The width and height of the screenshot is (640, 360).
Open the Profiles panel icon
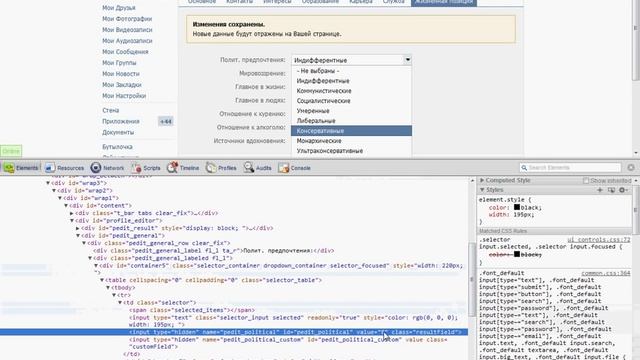click(x=211, y=167)
